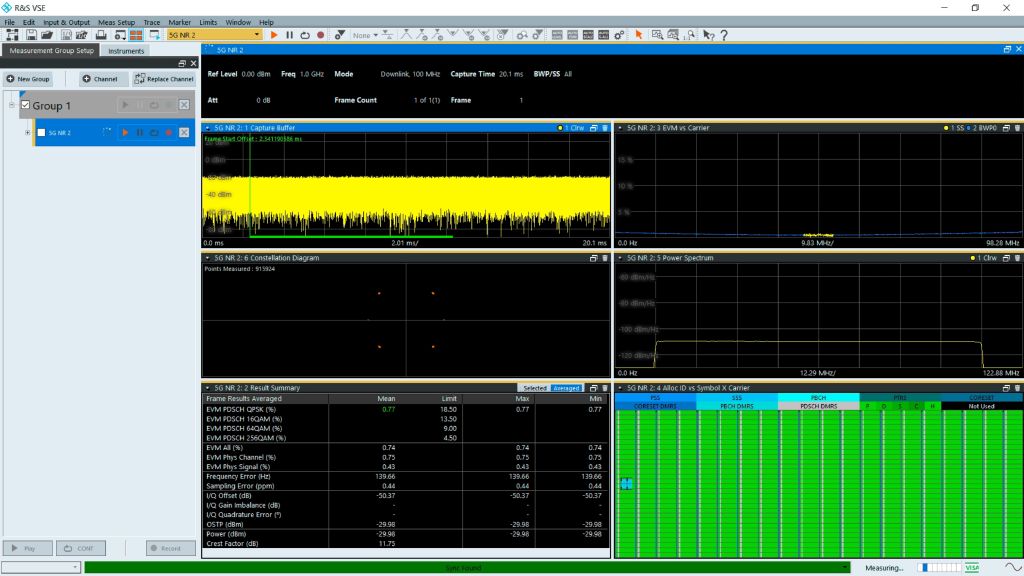Open the Meas Setup menu

click(x=116, y=22)
